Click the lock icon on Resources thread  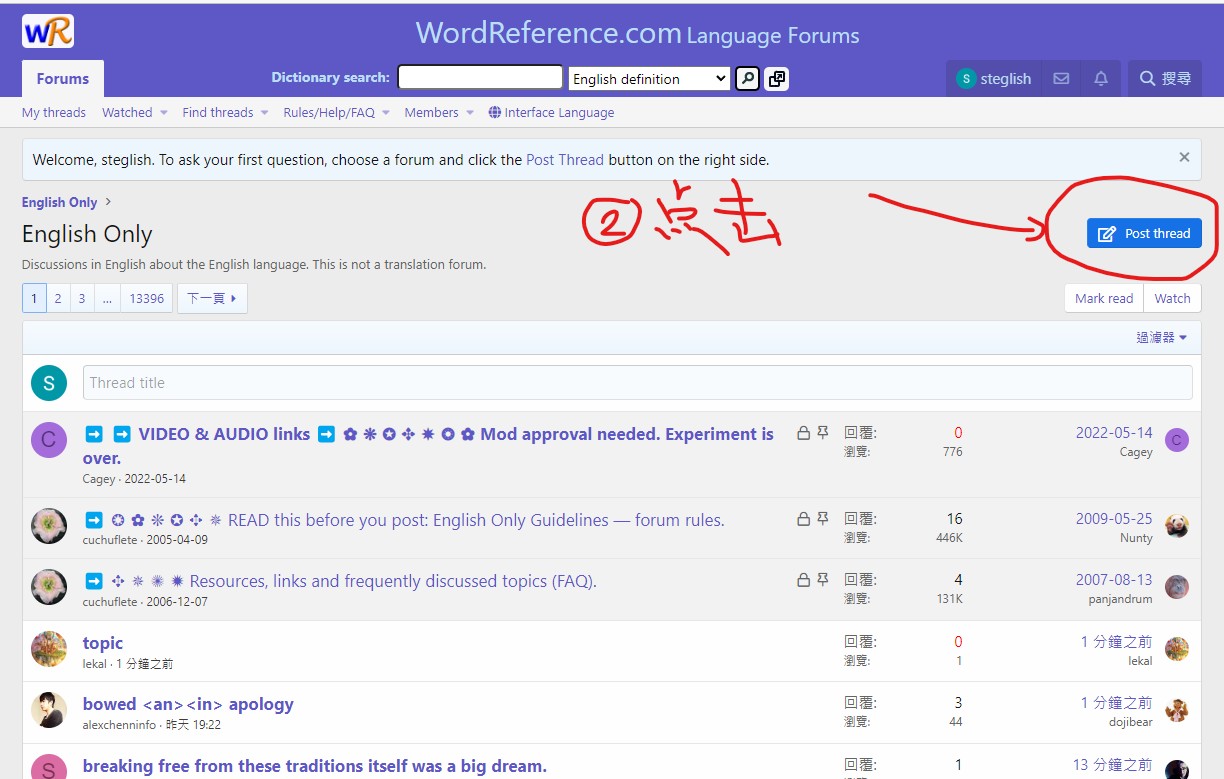point(803,580)
